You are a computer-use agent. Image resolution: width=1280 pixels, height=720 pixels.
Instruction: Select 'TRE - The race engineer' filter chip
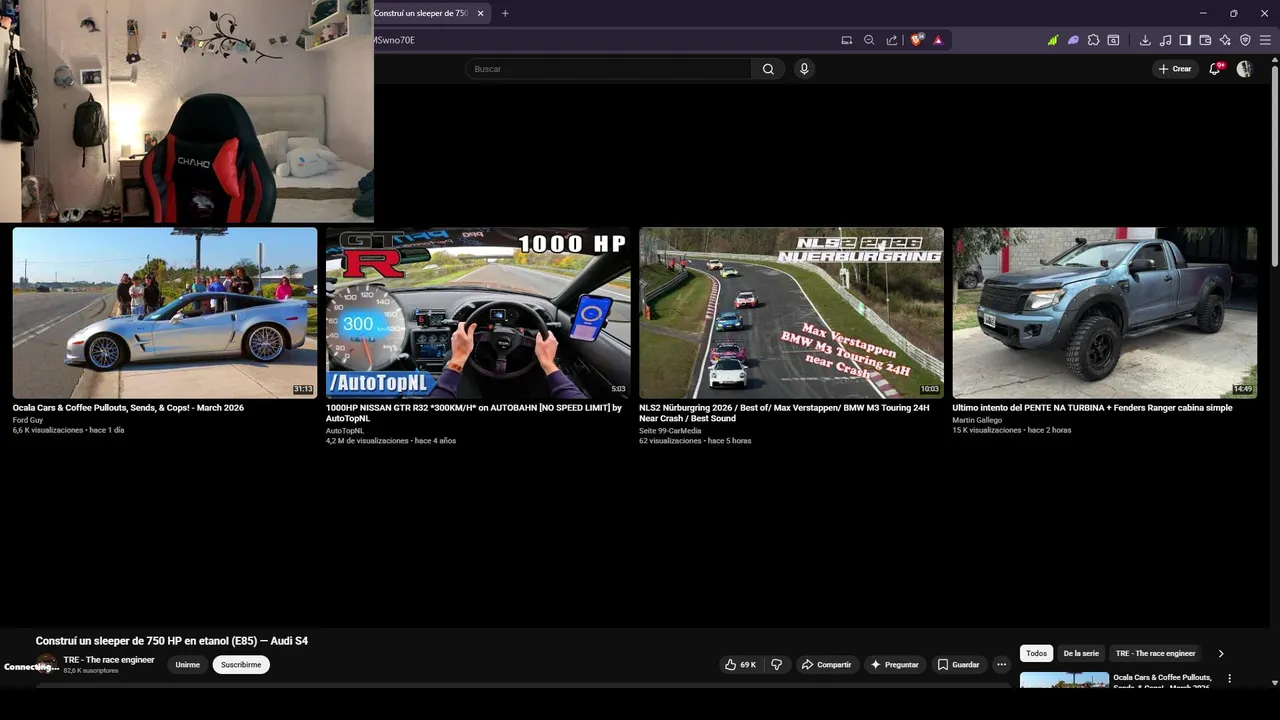[1155, 653]
